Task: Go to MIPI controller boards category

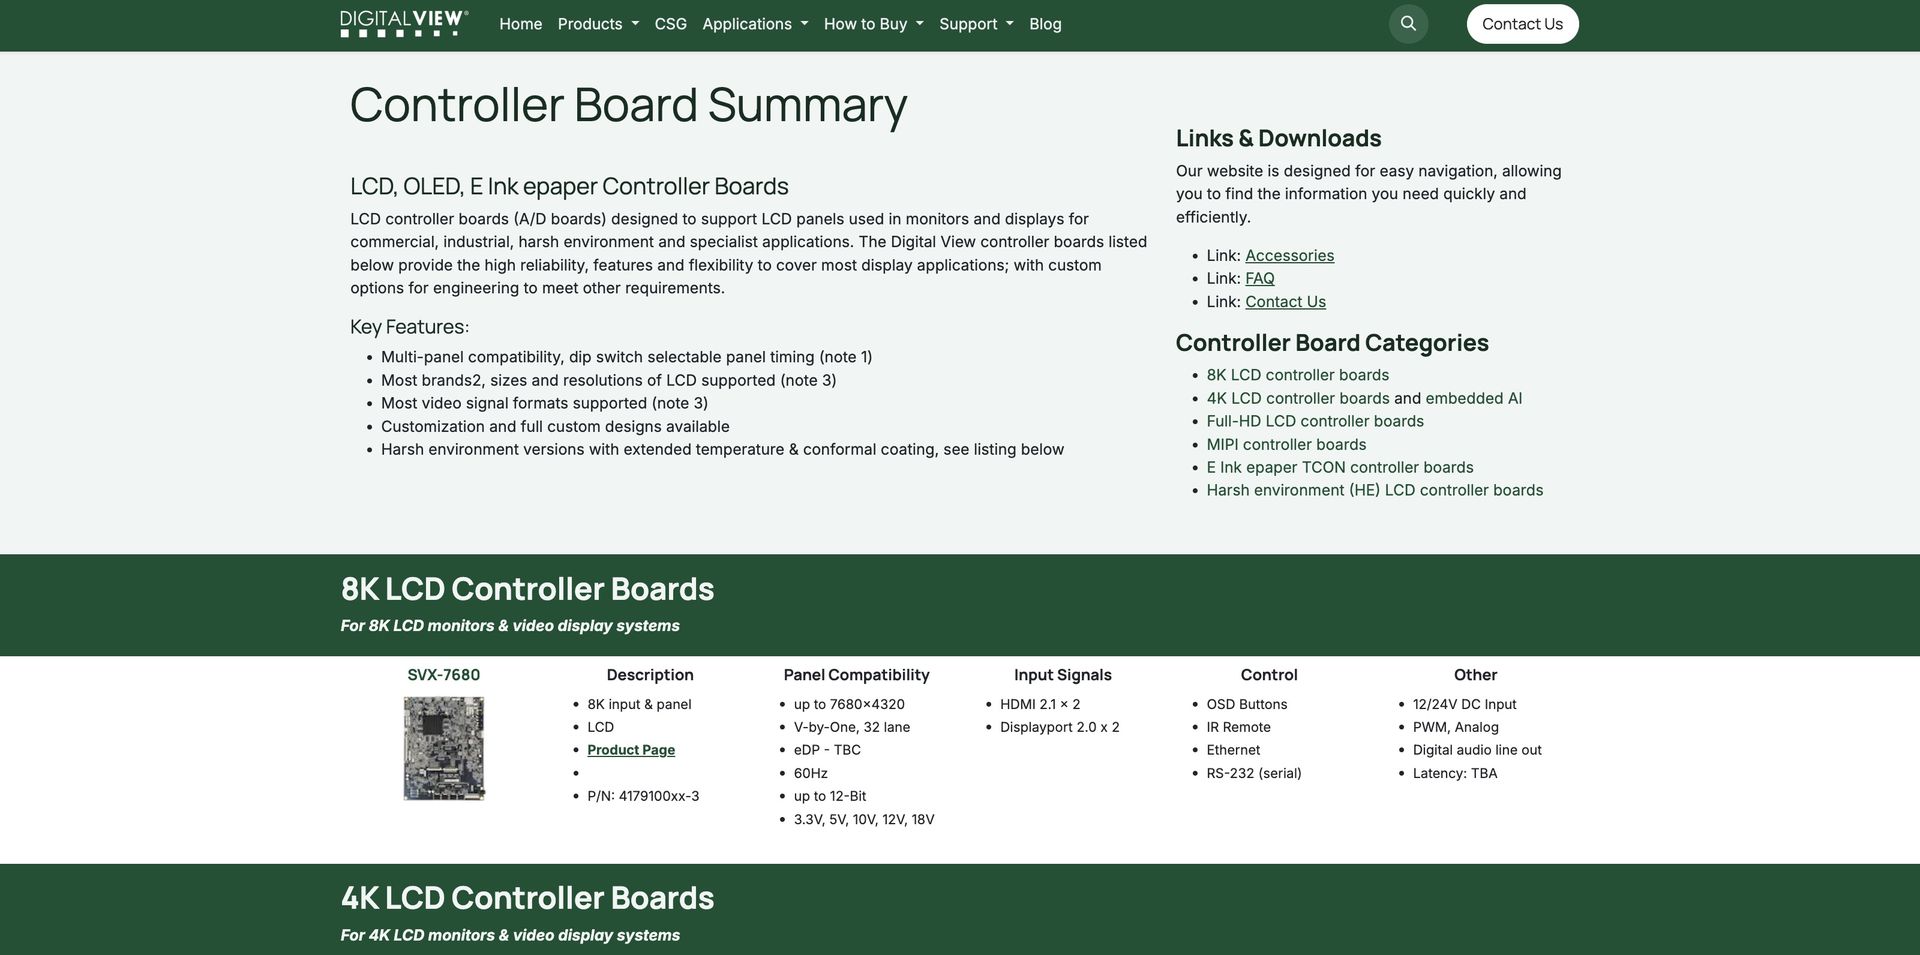Action: pos(1286,445)
